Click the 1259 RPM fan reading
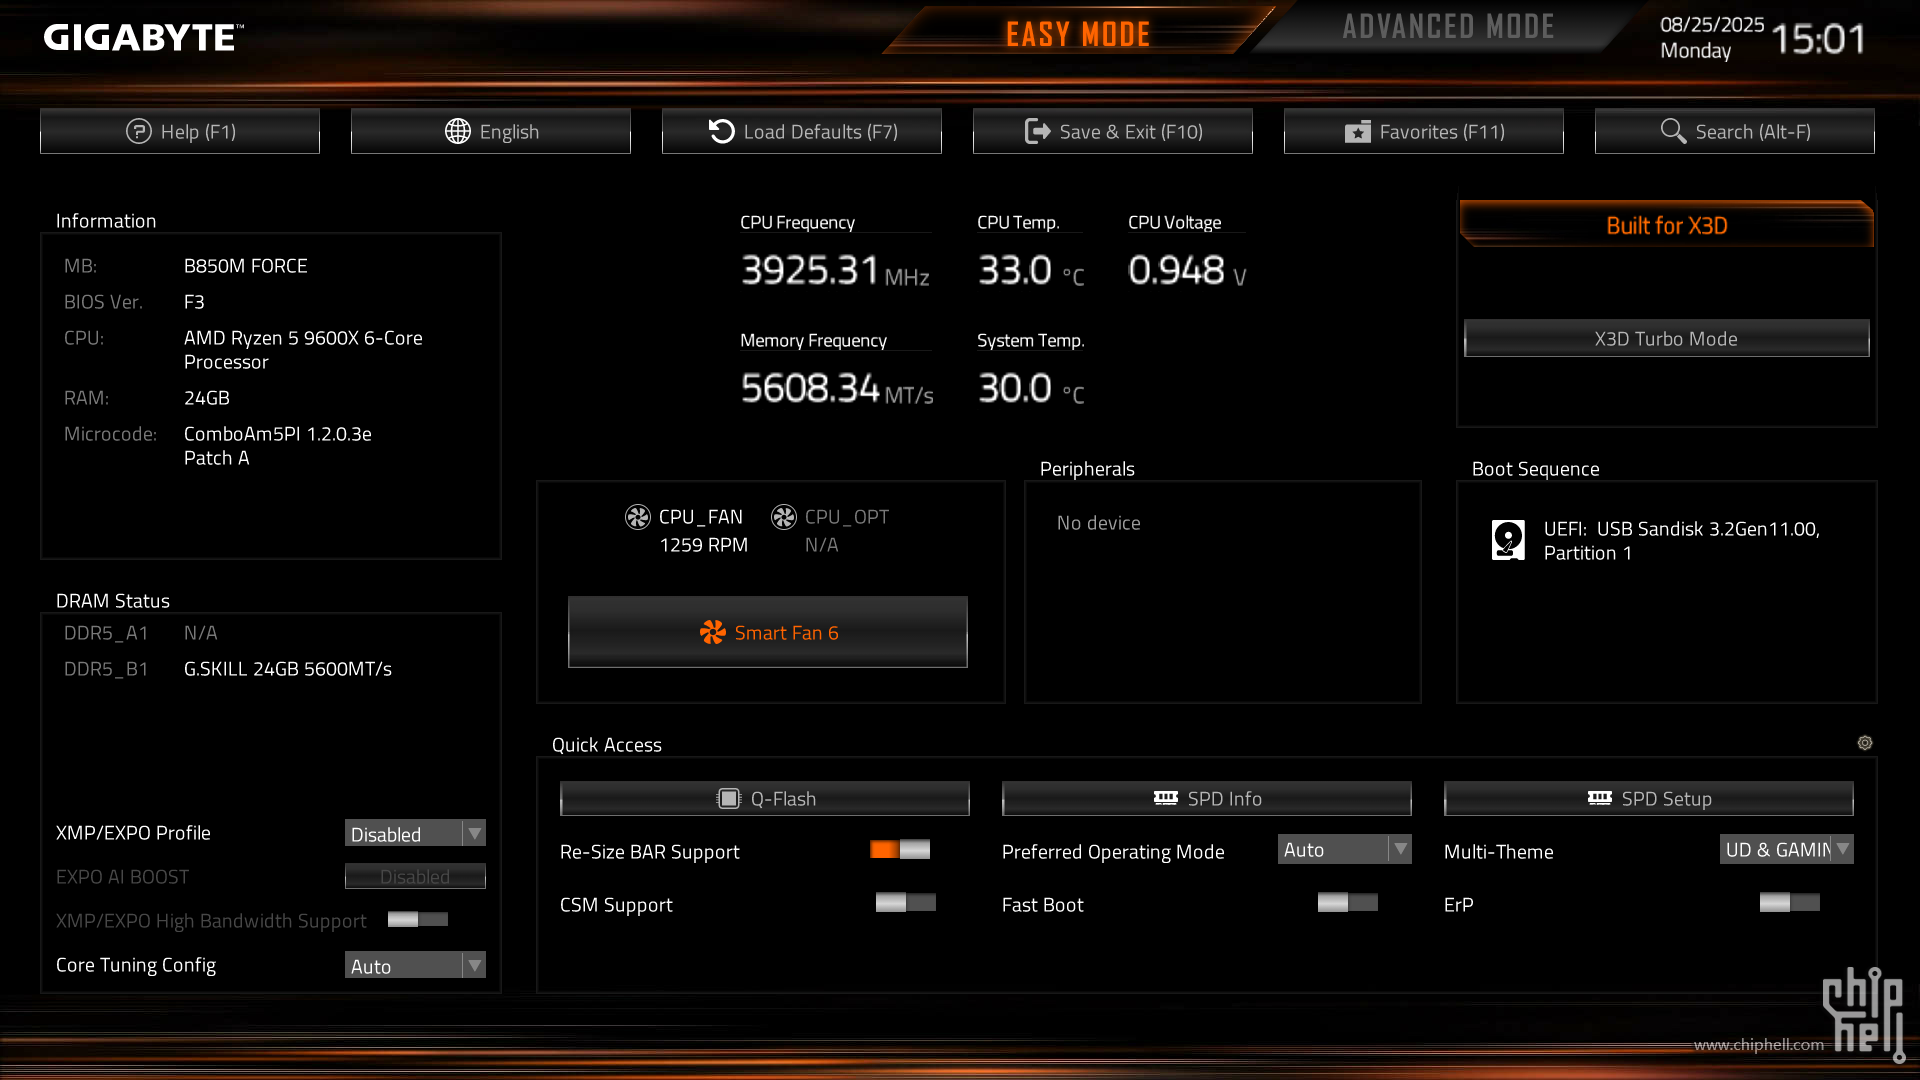1920x1080 pixels. pyautogui.click(x=703, y=544)
